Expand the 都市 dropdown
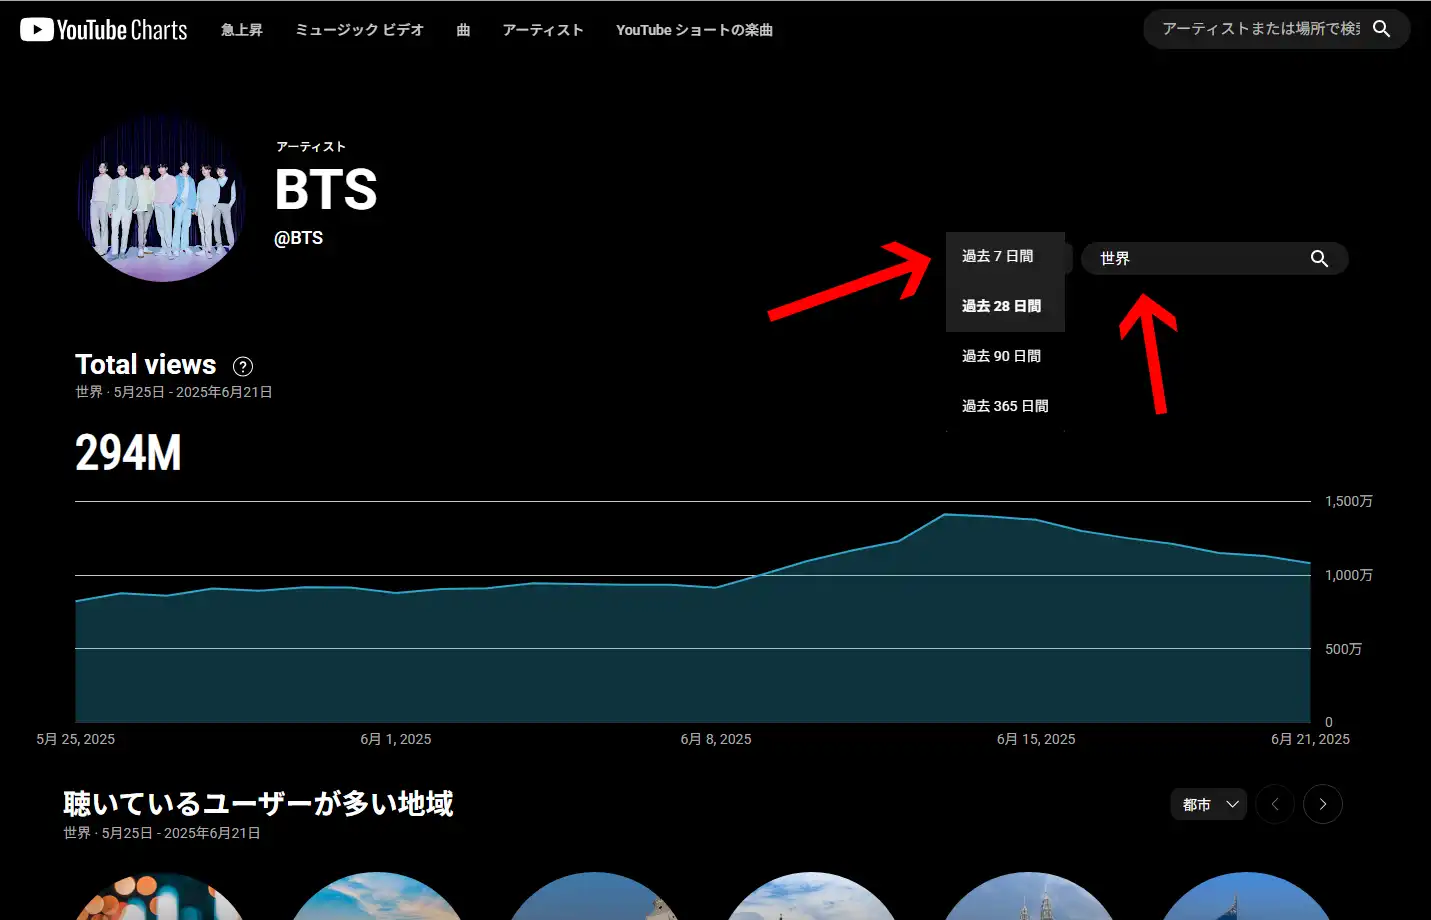The width and height of the screenshot is (1431, 920). [1209, 804]
